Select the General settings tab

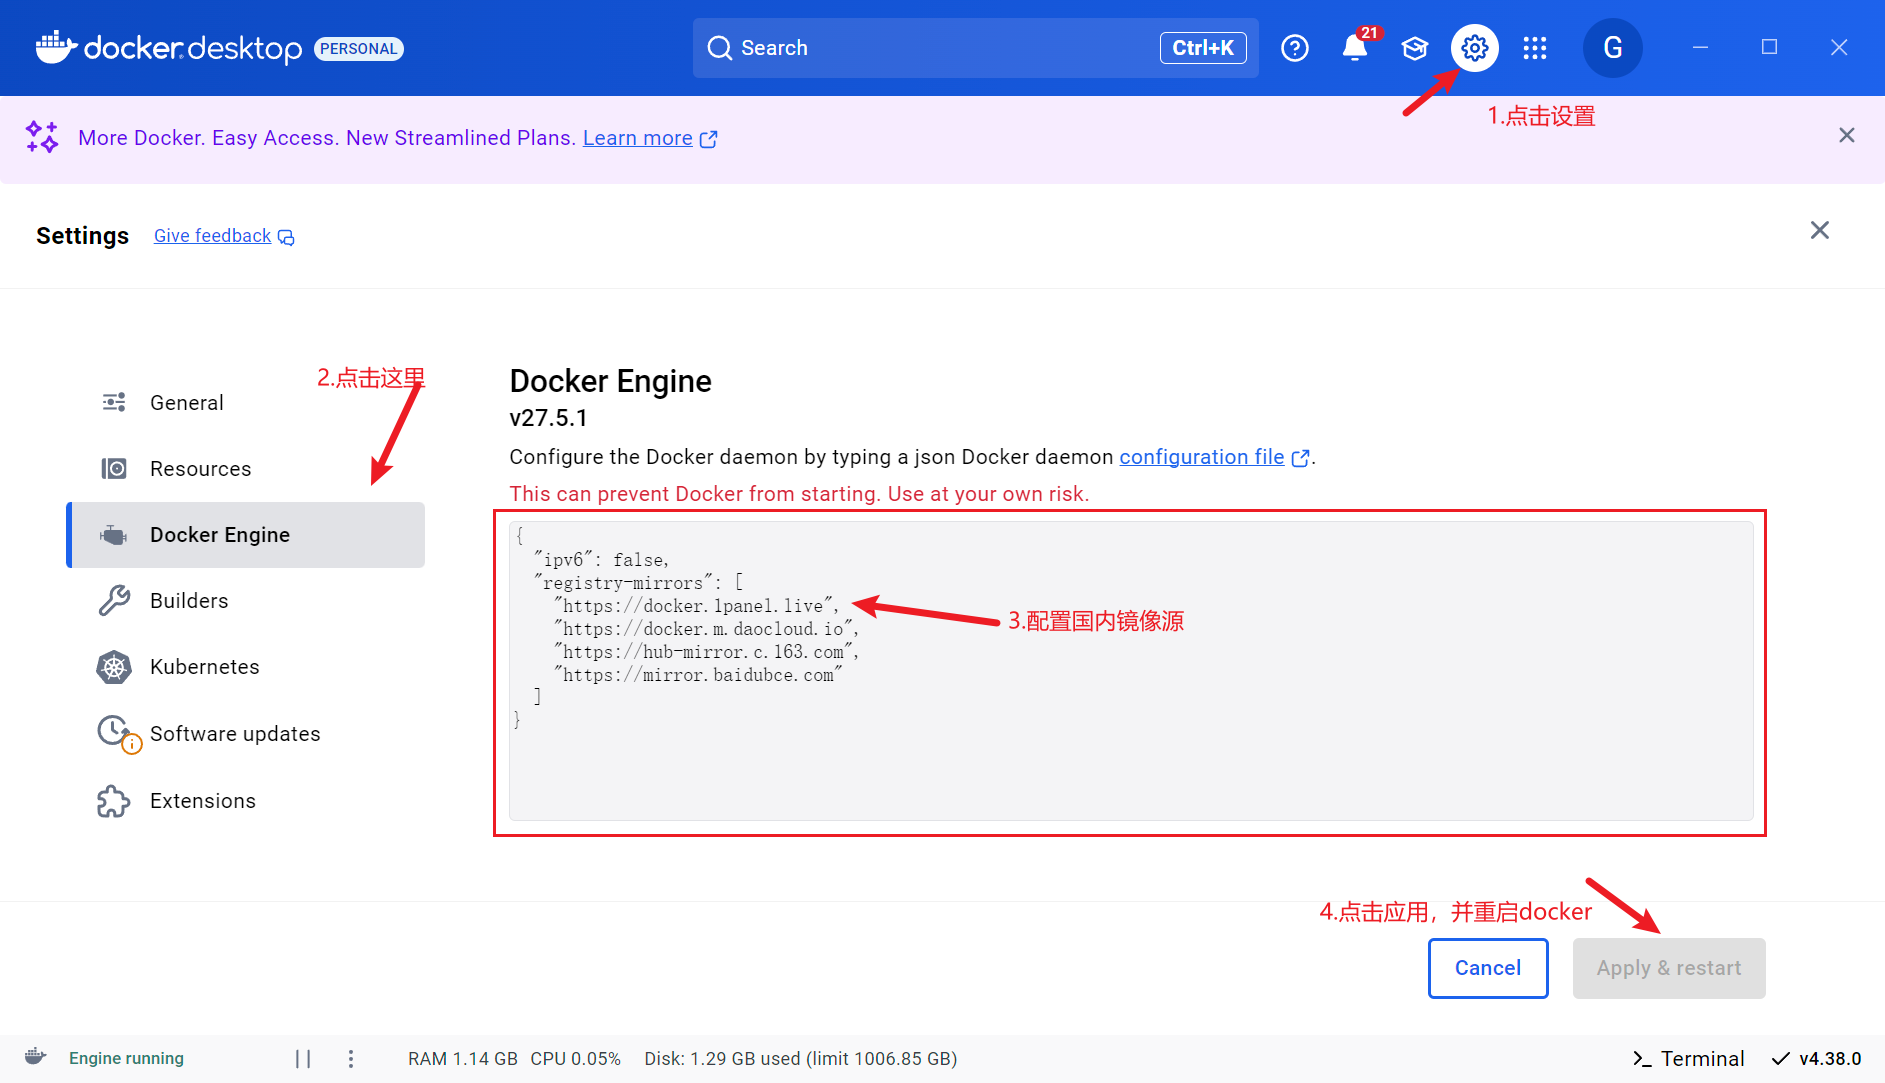(x=246, y=403)
